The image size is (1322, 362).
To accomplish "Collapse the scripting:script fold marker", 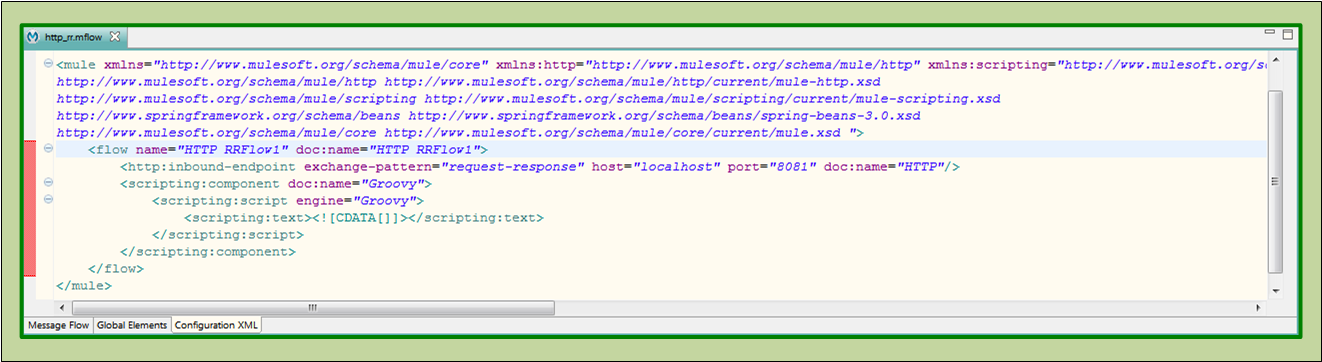I will click(x=48, y=200).
